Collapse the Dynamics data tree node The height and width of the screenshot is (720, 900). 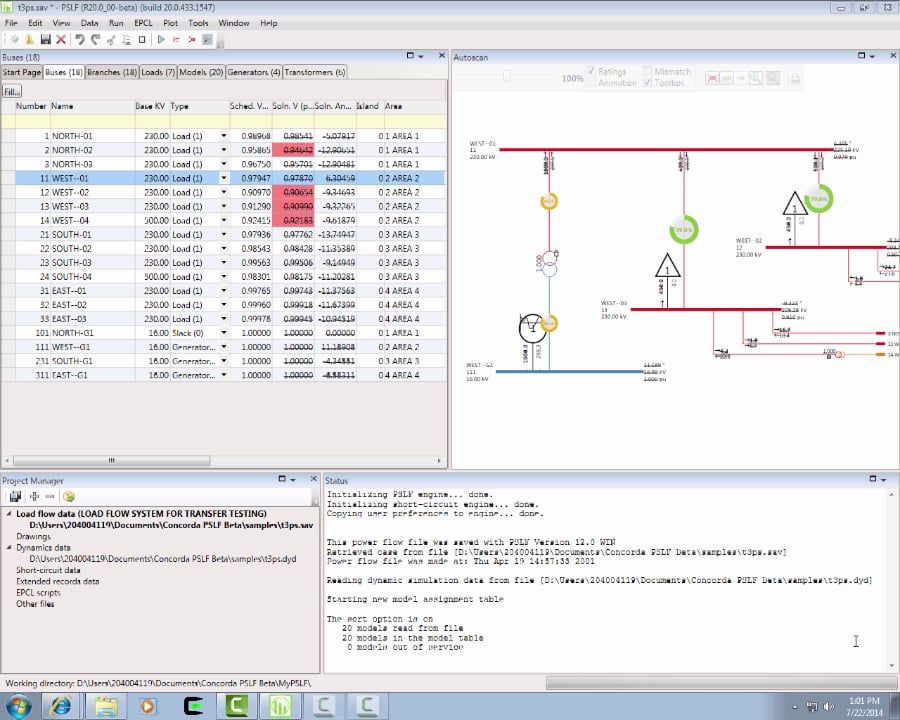tap(8, 548)
